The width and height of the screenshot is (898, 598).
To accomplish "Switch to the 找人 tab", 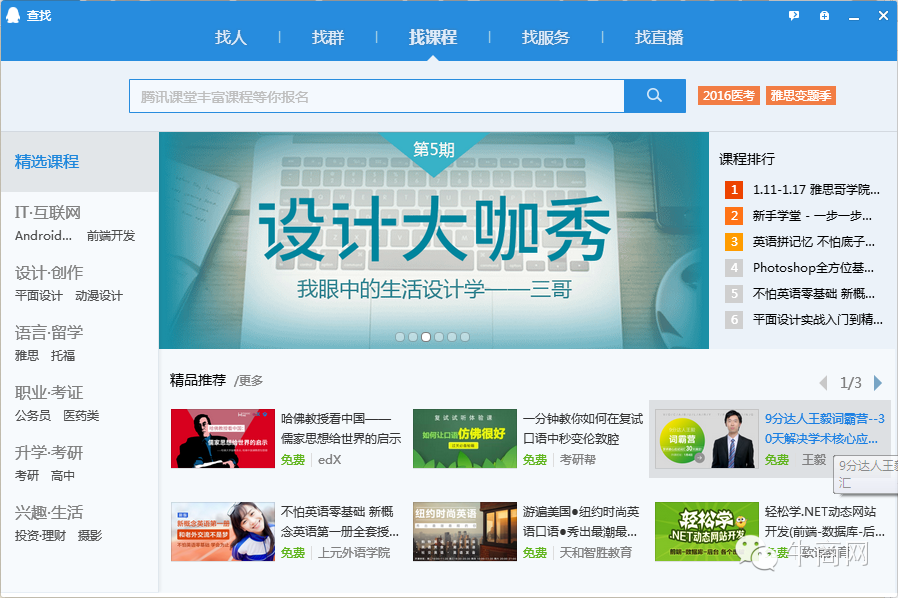I will coord(231,38).
